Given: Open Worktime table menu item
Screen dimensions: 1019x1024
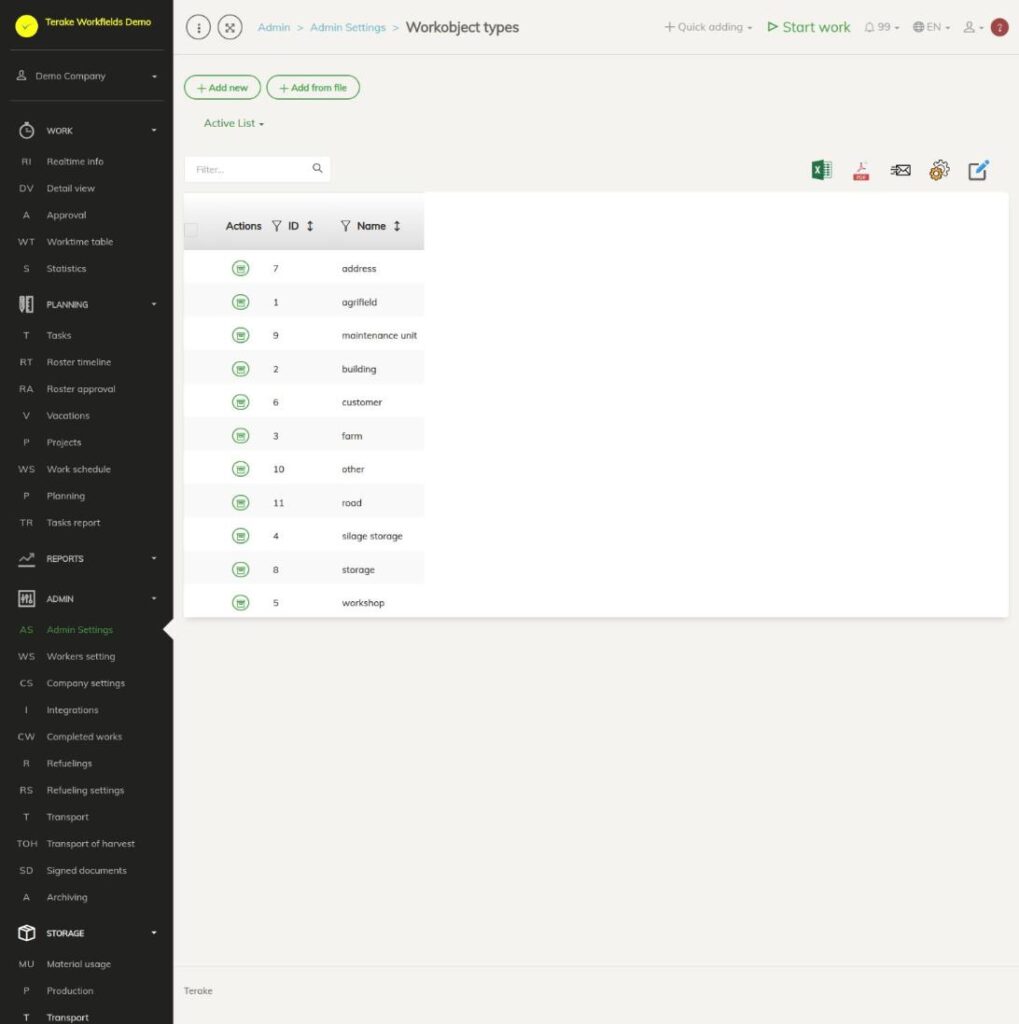Looking at the screenshot, I should point(79,242).
